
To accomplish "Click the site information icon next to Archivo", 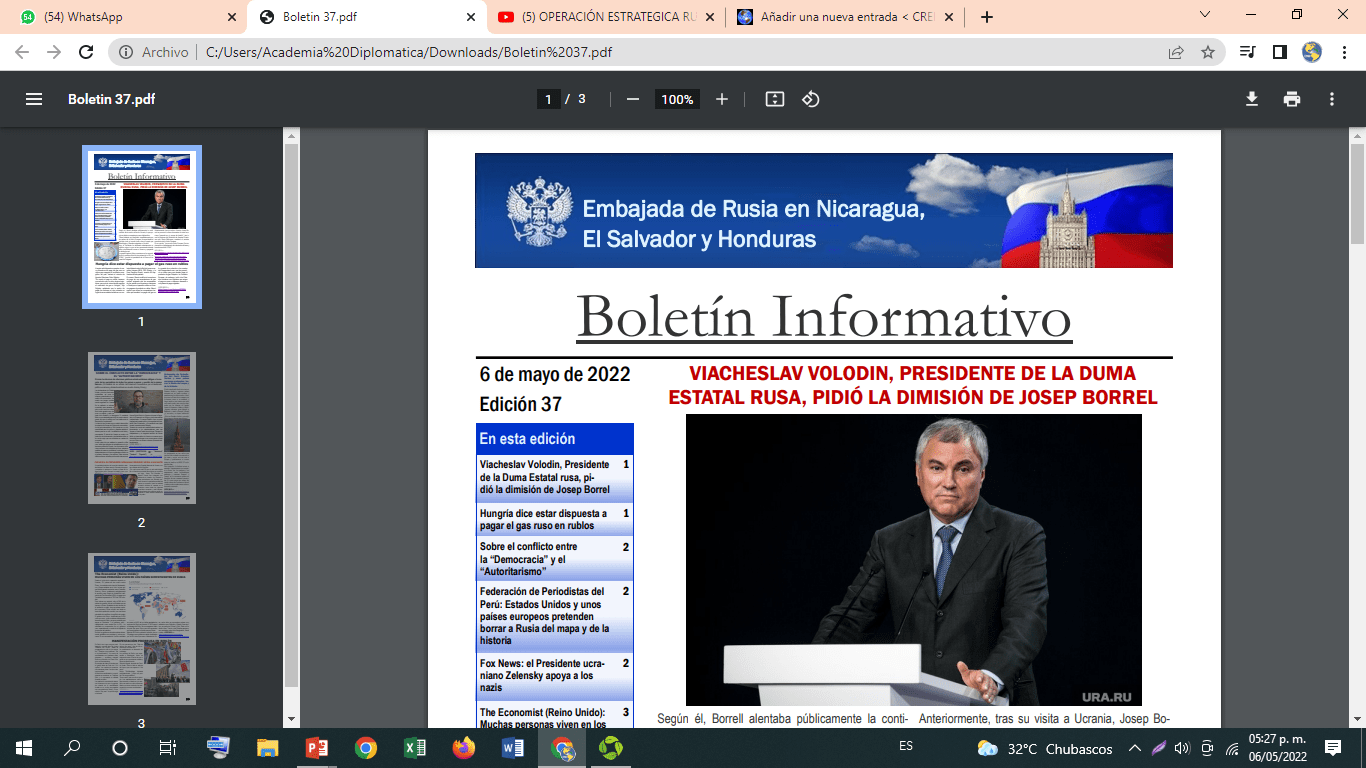I will point(126,52).
